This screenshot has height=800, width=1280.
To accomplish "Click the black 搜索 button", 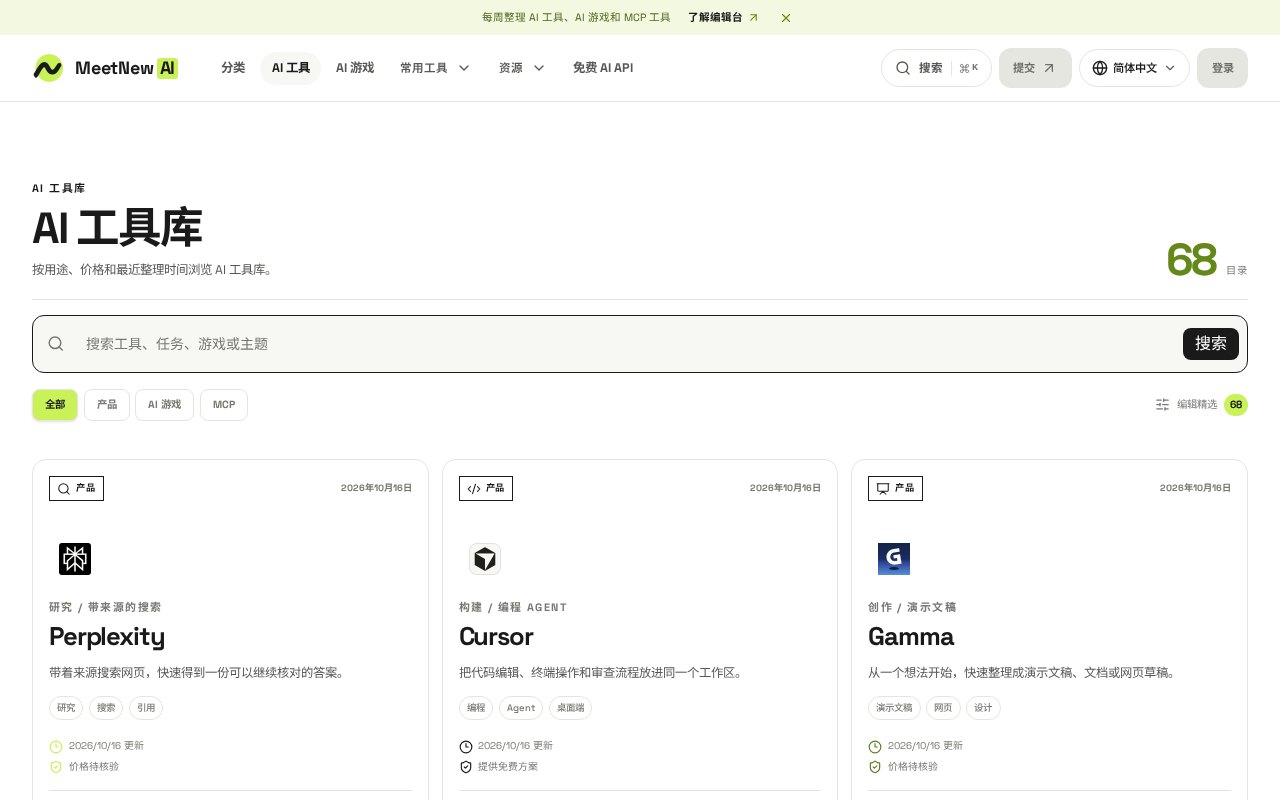I will click(x=1211, y=344).
